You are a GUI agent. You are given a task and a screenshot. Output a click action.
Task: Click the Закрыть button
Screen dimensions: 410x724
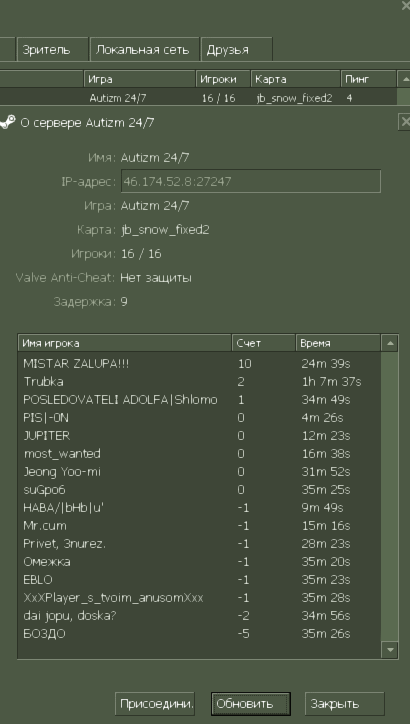pos(344,704)
